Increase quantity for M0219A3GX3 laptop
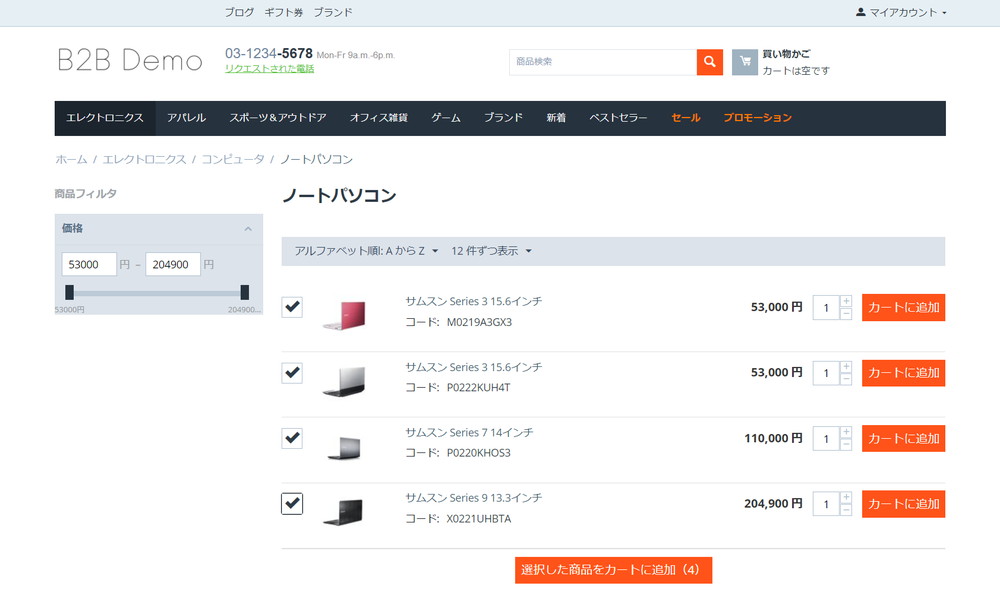This screenshot has width=1000, height=605. pos(846,301)
